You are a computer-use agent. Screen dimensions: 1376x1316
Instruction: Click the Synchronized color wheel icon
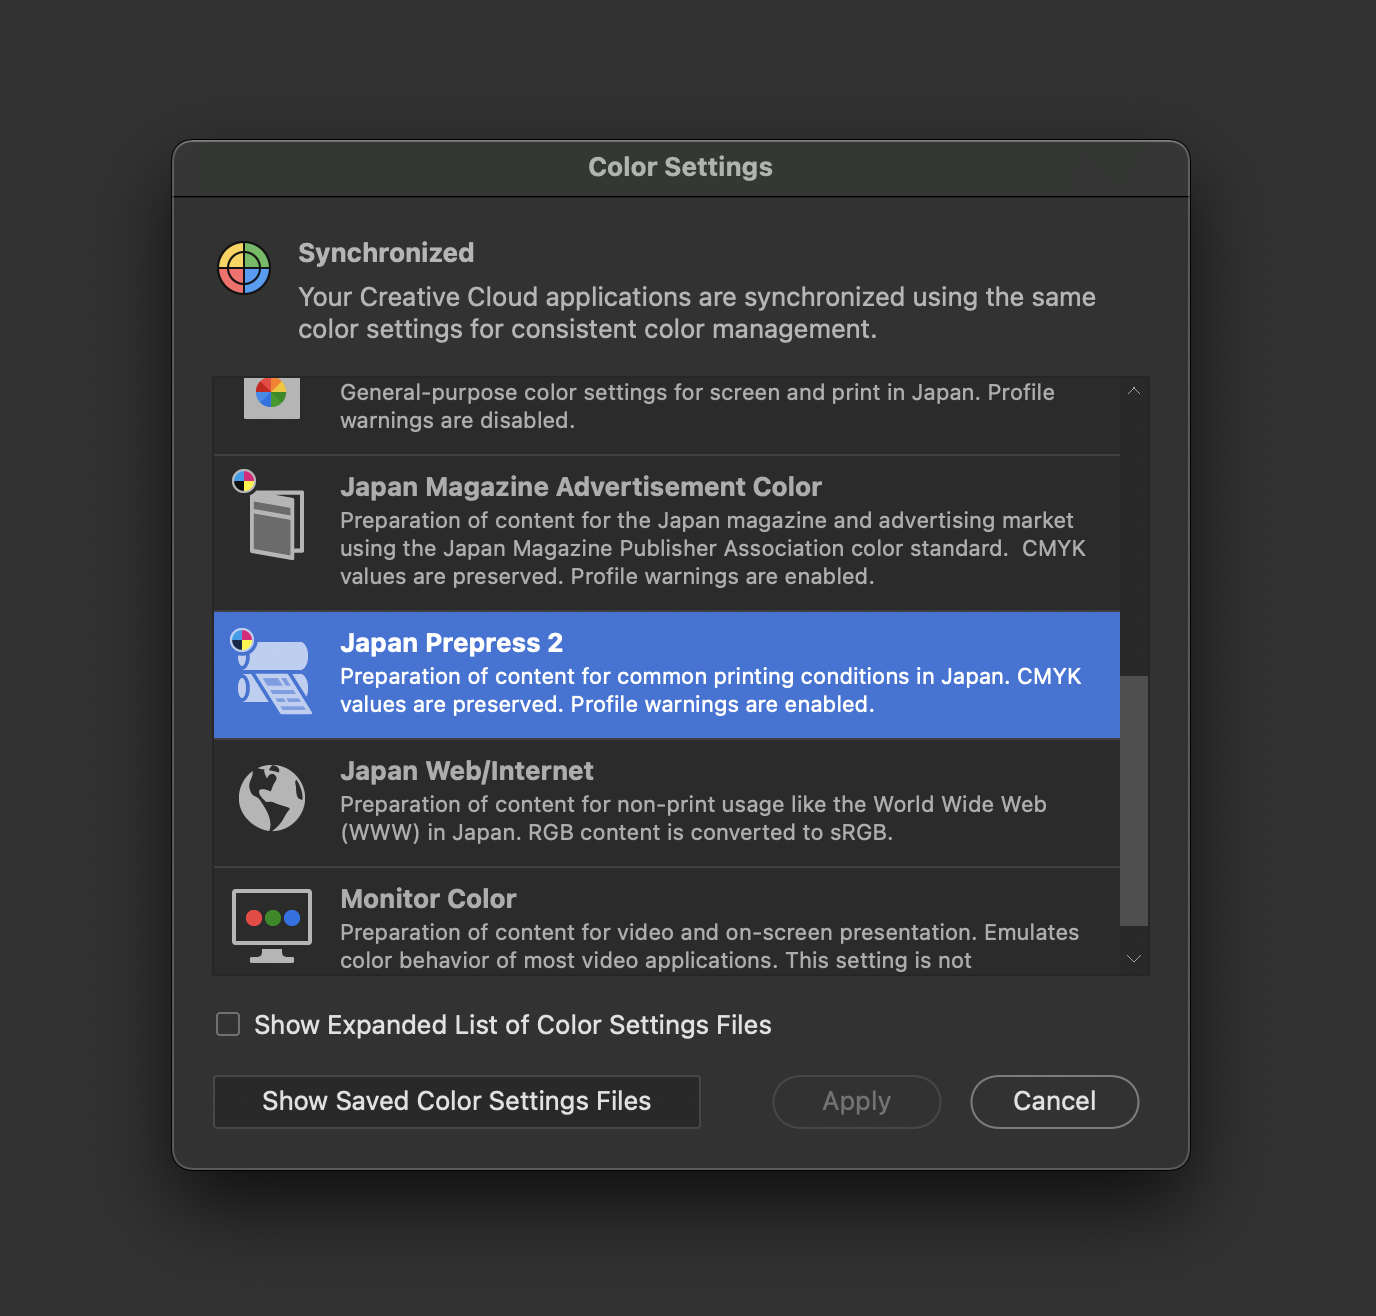click(244, 268)
